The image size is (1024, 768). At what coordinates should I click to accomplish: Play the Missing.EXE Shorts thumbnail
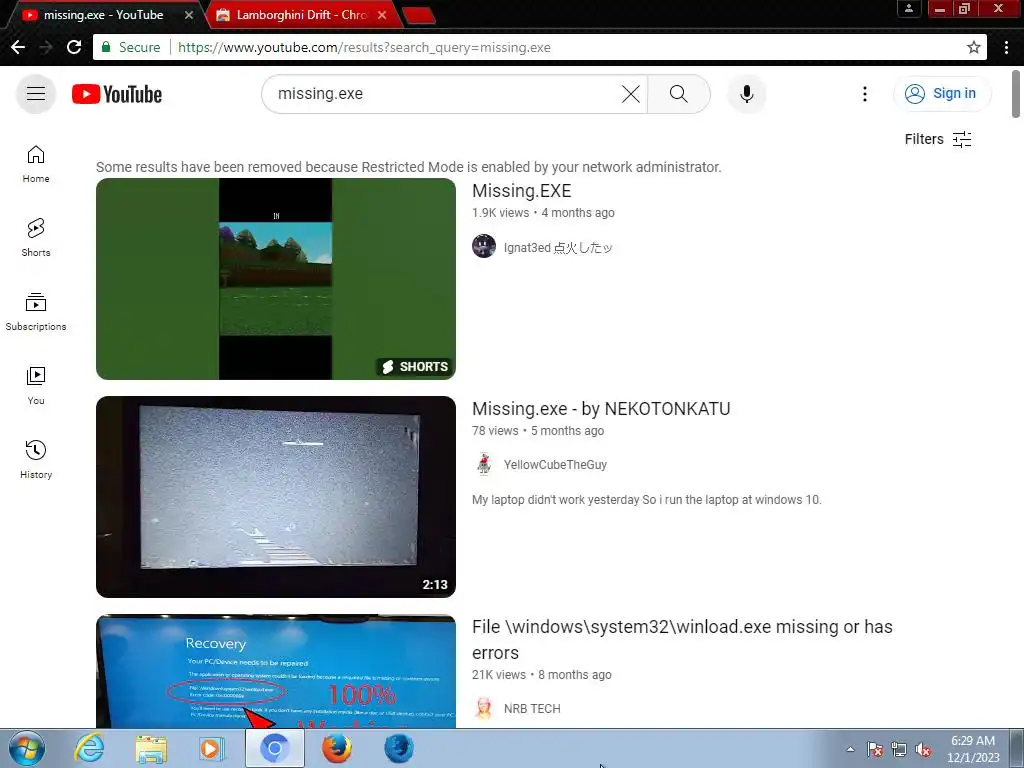[276, 279]
